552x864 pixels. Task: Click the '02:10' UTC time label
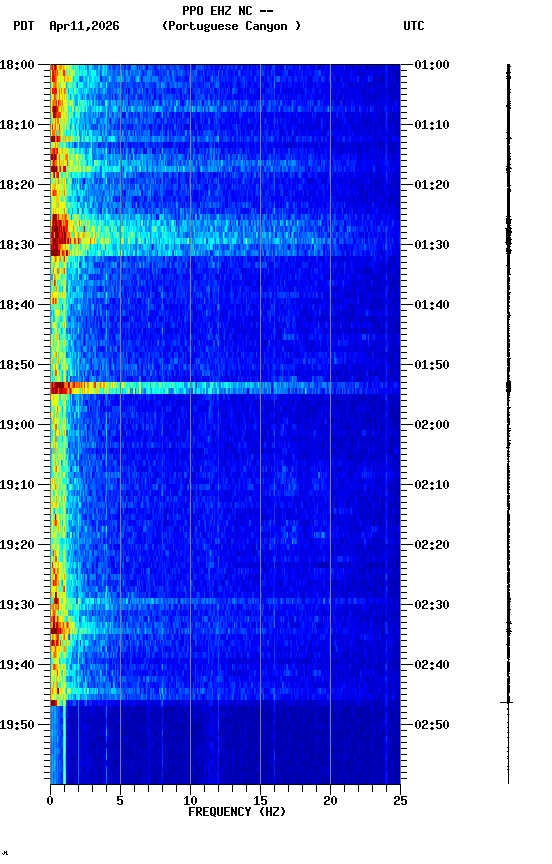pyautogui.click(x=432, y=485)
